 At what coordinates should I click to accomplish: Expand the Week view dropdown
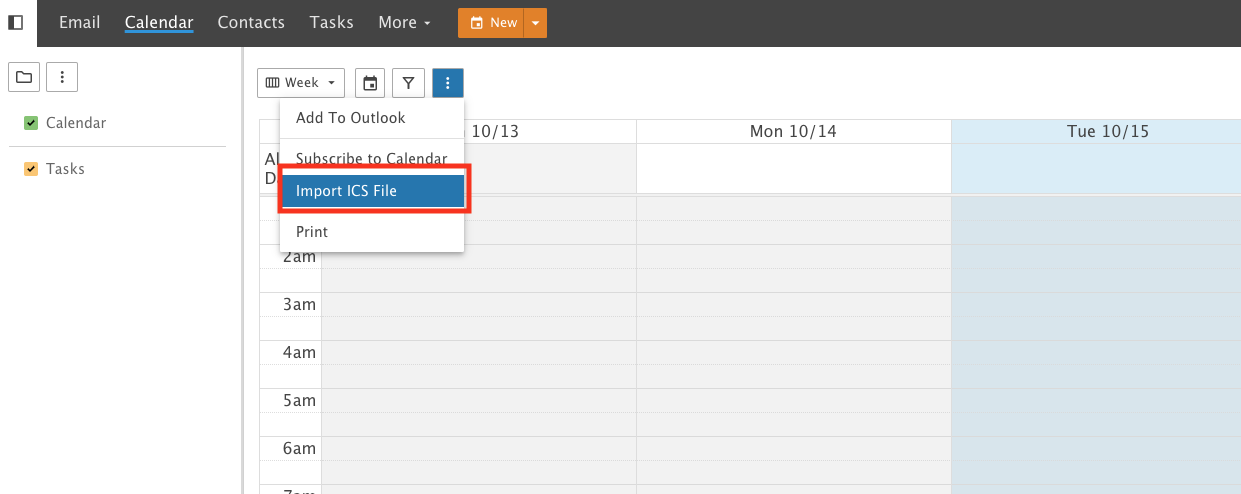click(301, 83)
